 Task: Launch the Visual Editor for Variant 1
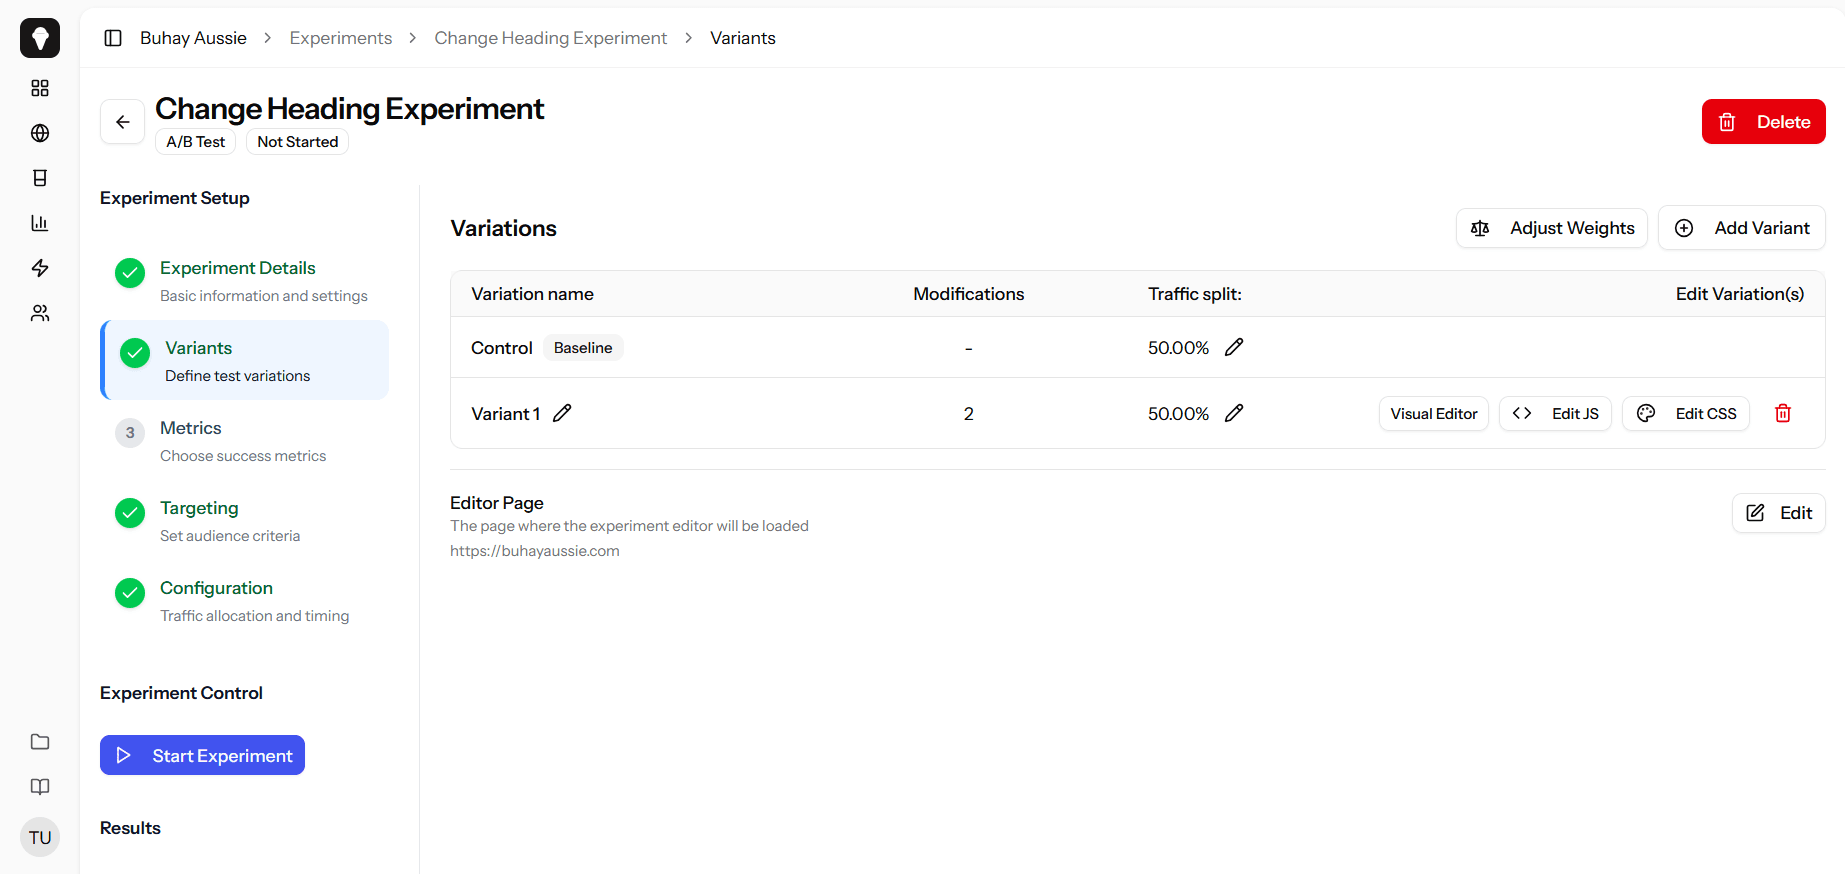(1433, 414)
